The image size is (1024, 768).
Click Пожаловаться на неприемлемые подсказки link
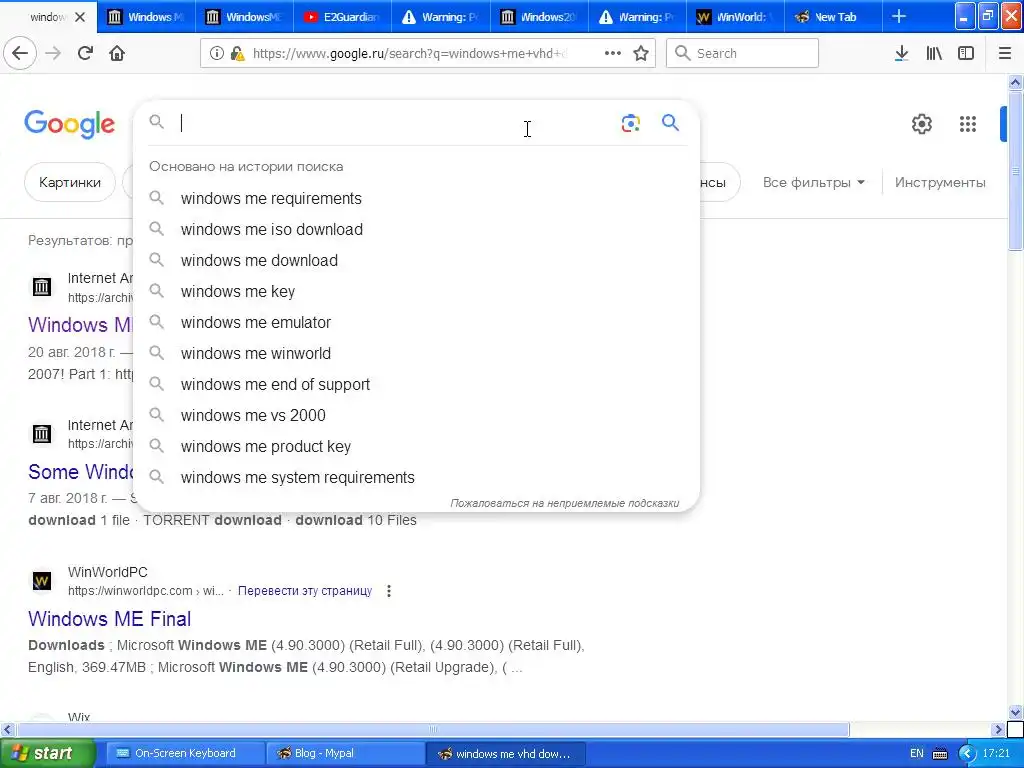click(565, 503)
